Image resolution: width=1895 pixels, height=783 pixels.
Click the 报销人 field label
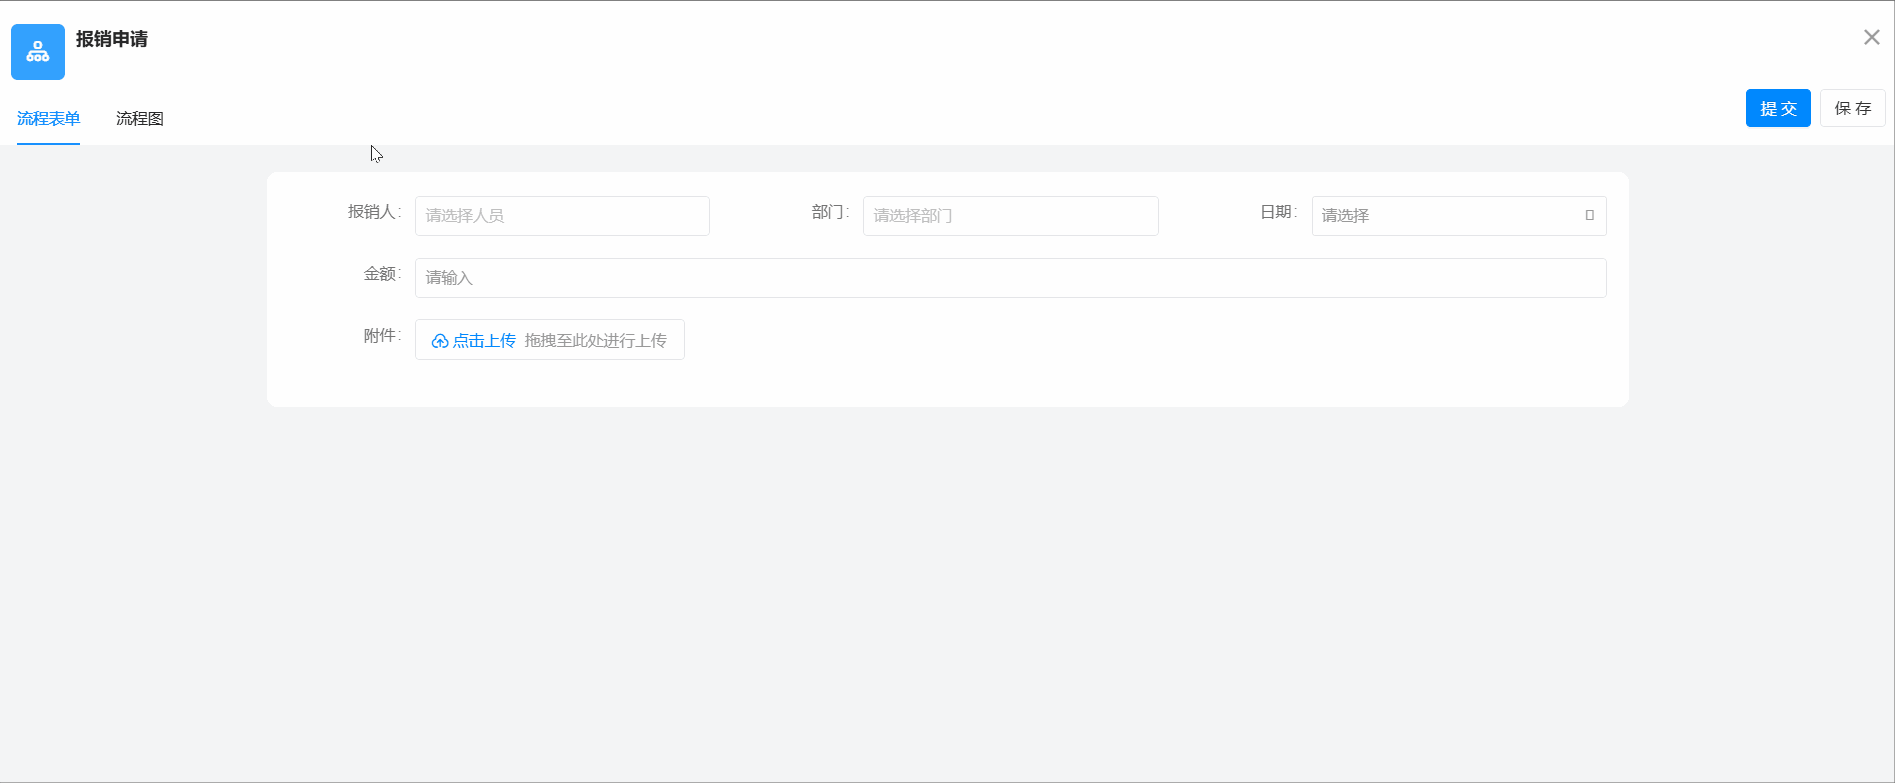click(x=373, y=212)
